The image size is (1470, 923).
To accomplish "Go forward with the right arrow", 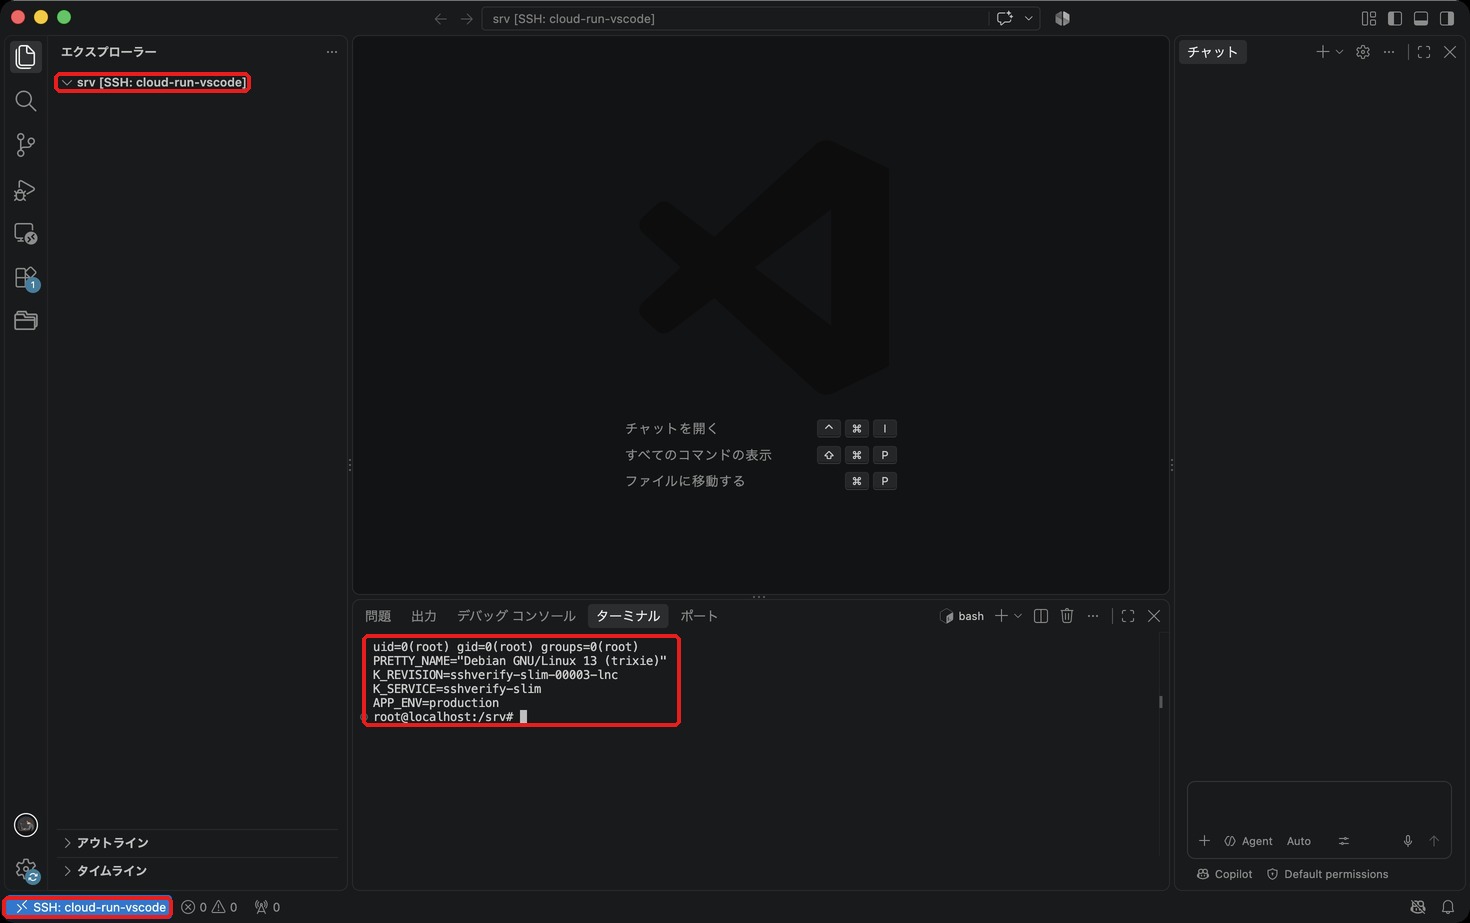I will click(x=467, y=18).
